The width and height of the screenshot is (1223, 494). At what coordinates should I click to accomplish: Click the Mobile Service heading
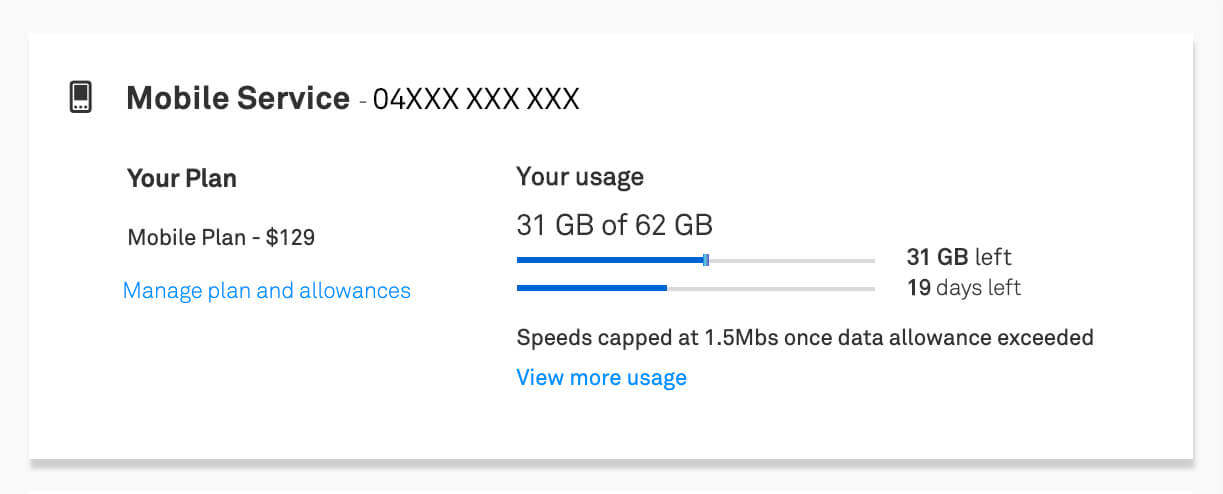pos(238,99)
